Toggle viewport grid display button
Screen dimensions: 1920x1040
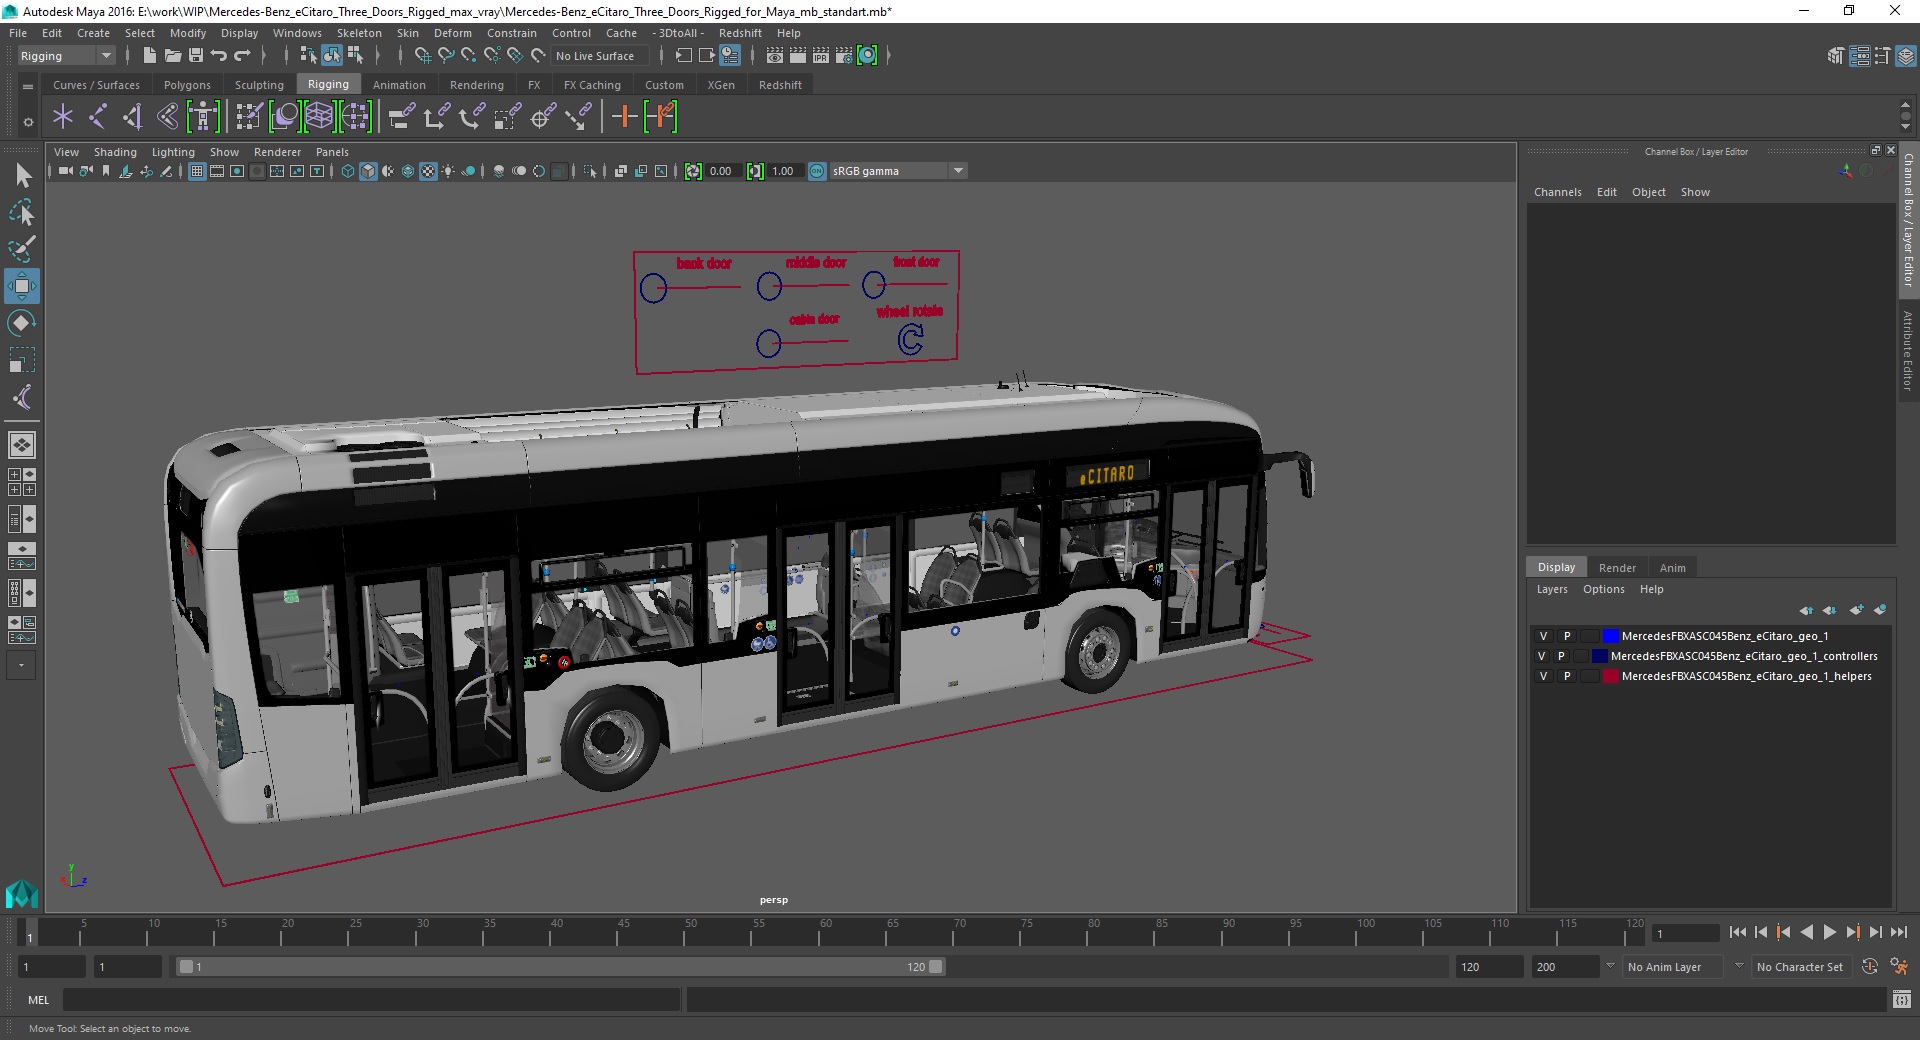click(x=197, y=171)
